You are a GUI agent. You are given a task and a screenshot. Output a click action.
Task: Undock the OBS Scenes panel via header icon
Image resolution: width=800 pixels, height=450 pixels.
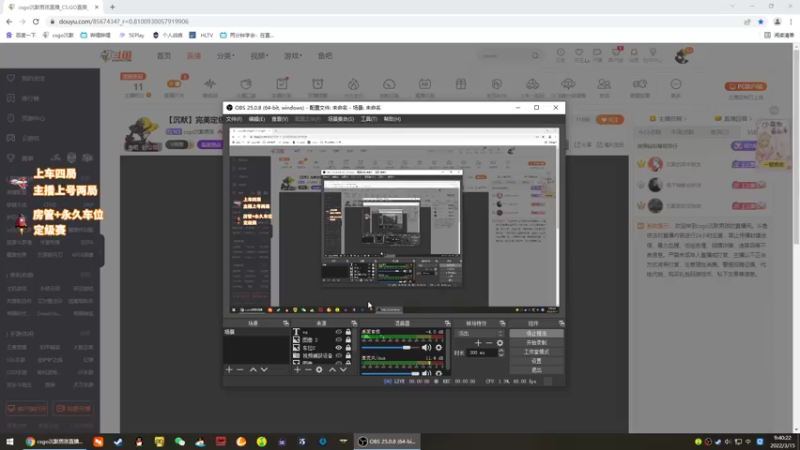pos(286,323)
